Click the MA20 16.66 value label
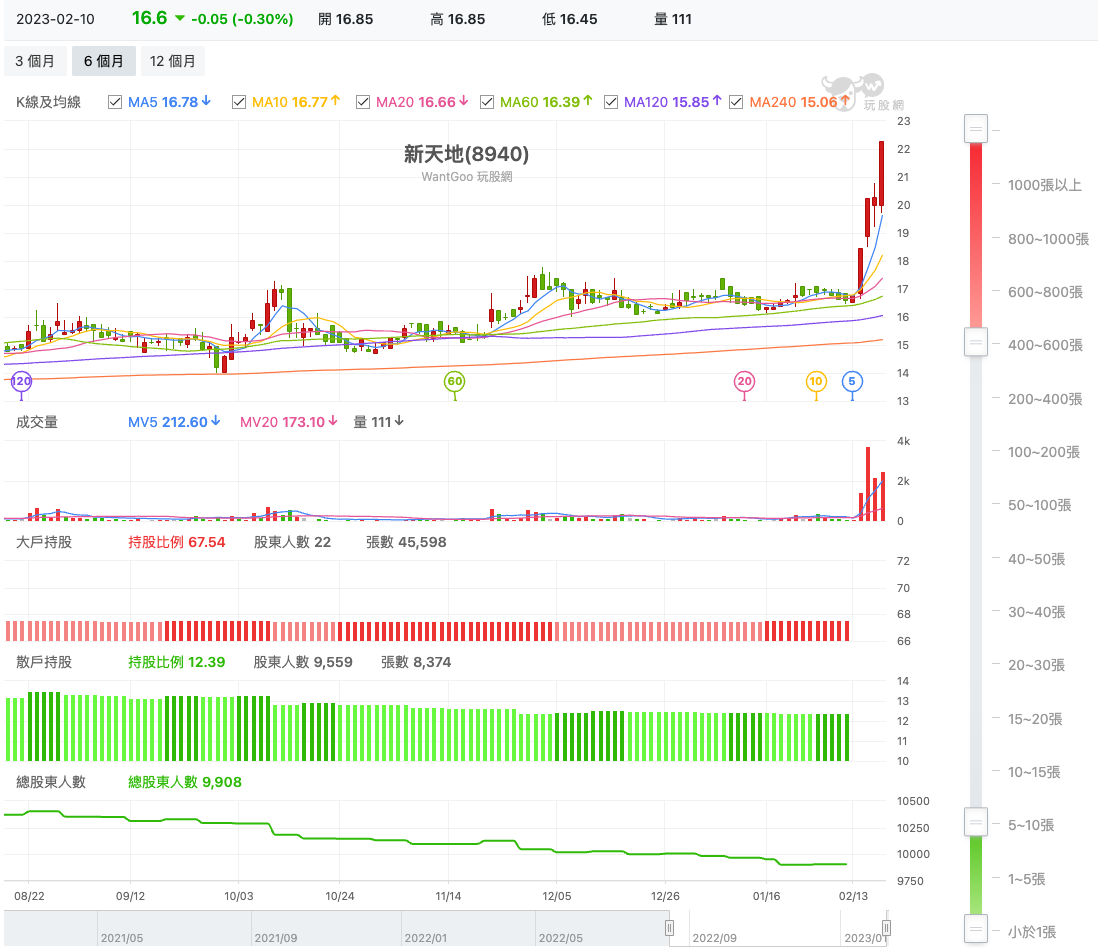The image size is (1098, 948). (x=422, y=102)
